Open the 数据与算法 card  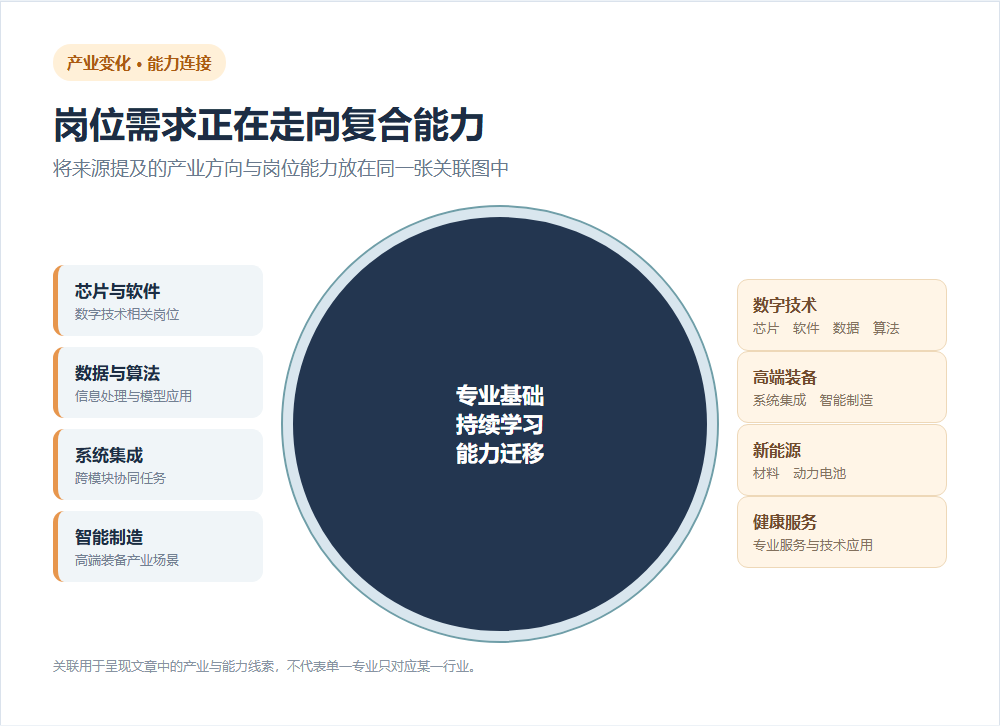(158, 382)
